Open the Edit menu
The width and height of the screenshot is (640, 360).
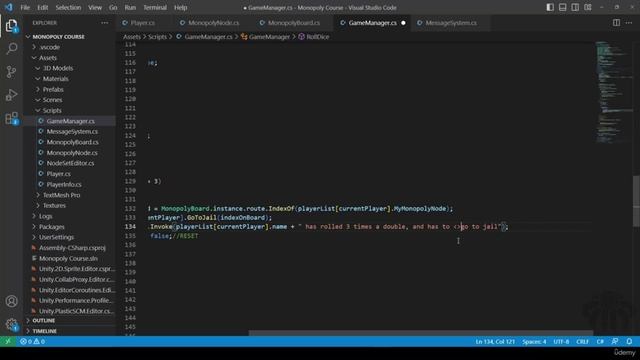click(x=42, y=7)
